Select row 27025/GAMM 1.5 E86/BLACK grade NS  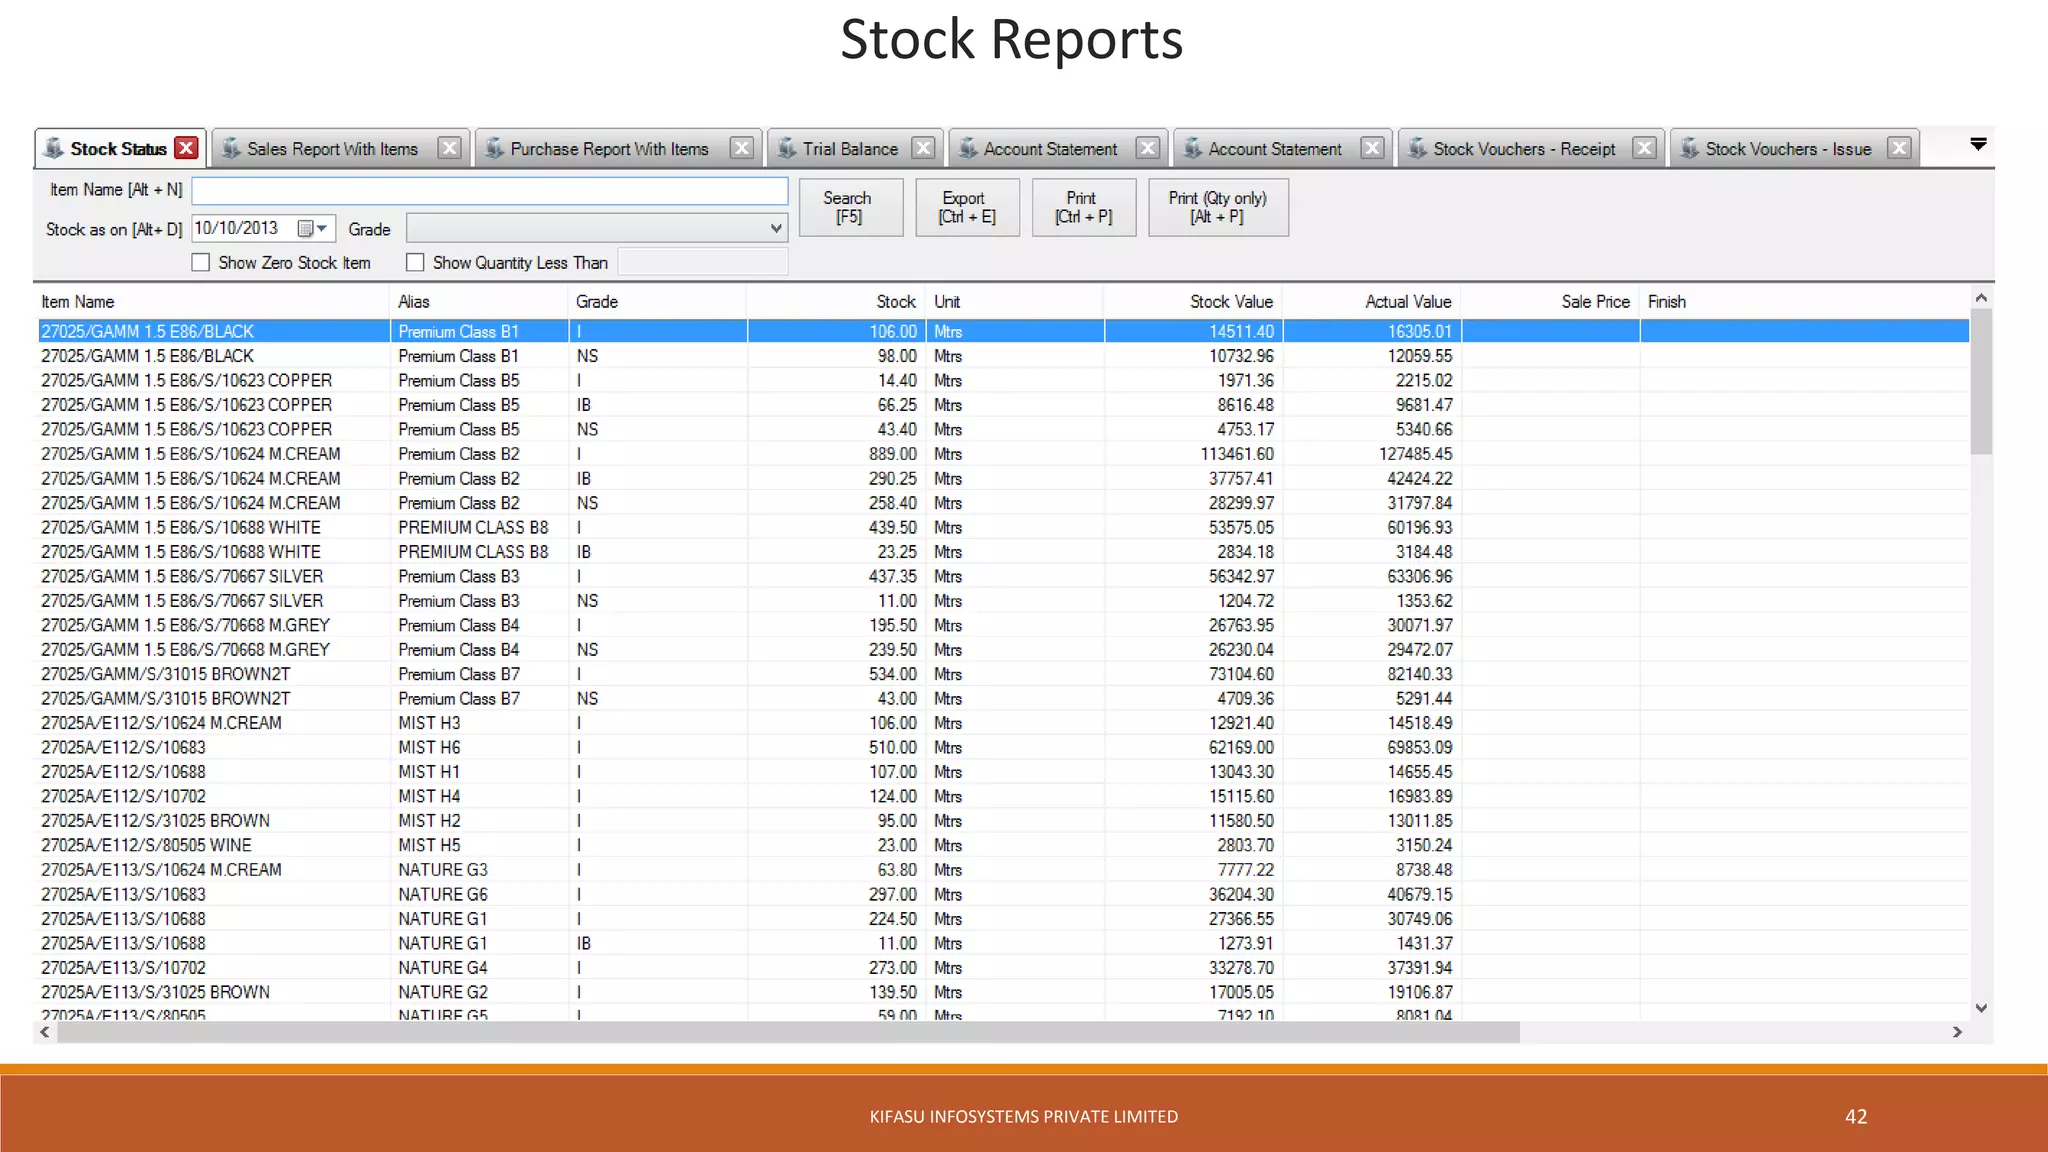click(1003, 356)
